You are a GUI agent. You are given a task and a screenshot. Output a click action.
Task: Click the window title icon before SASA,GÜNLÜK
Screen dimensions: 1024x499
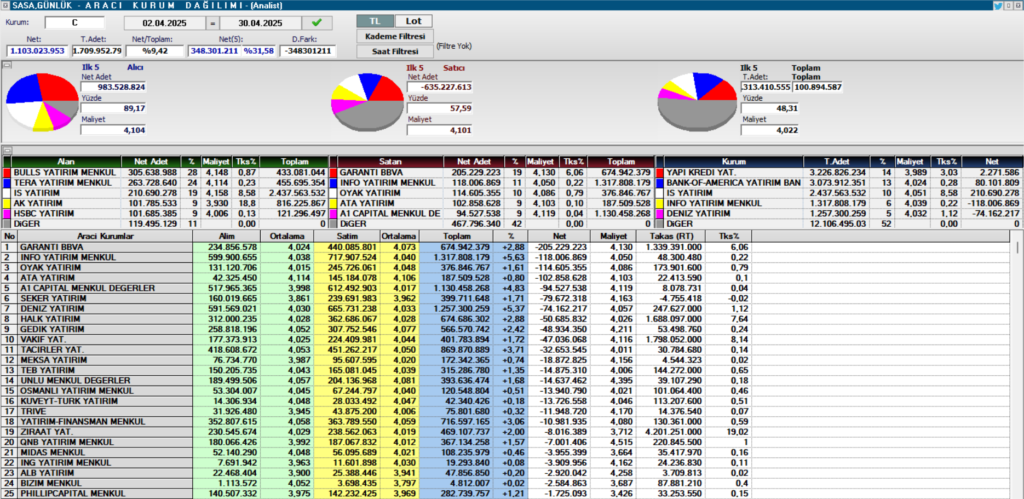click(5, 5)
